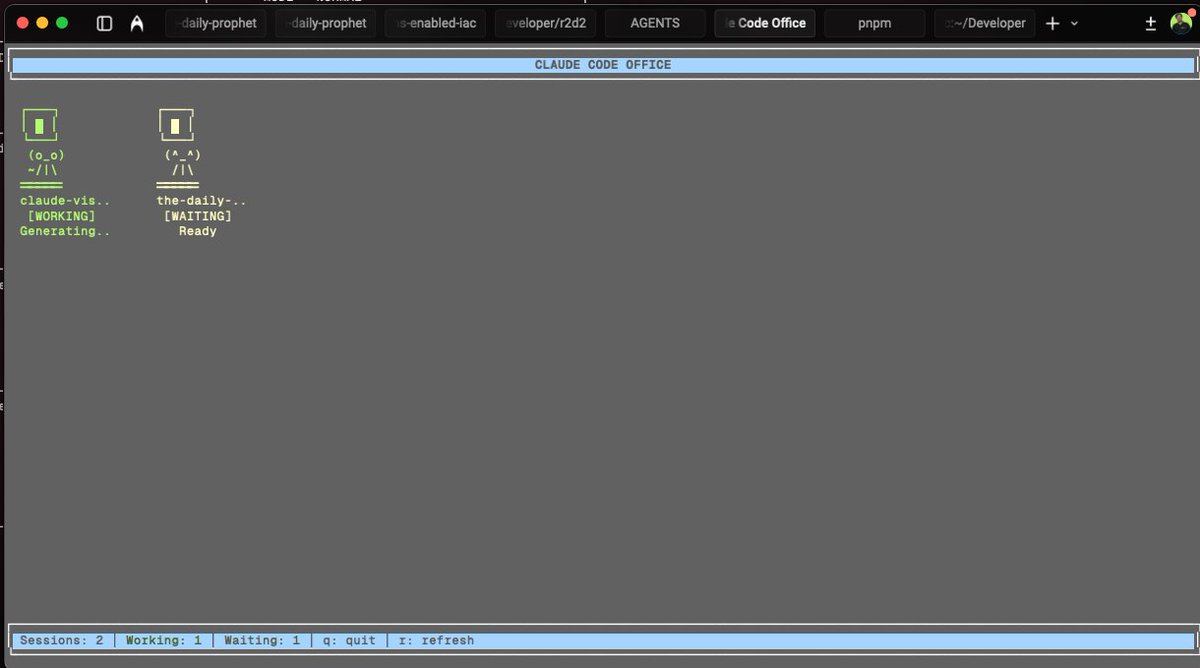This screenshot has width=1200, height=668.
Task: Select the the-daily-.. agent monitor icon
Action: 175,125
